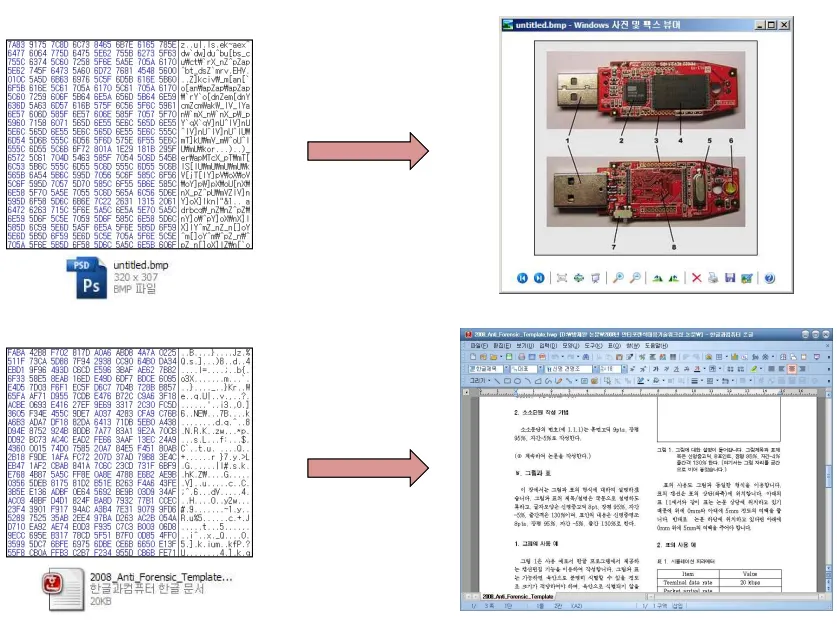Click the highlighter pen icon in Hangul
837x626 pixels.
(x=754, y=369)
